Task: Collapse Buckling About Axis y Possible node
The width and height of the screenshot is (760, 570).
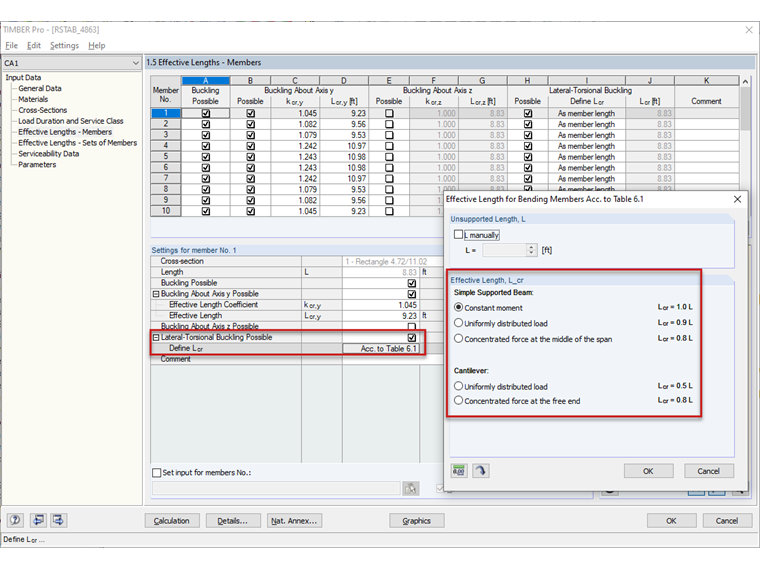Action: [x=156, y=294]
